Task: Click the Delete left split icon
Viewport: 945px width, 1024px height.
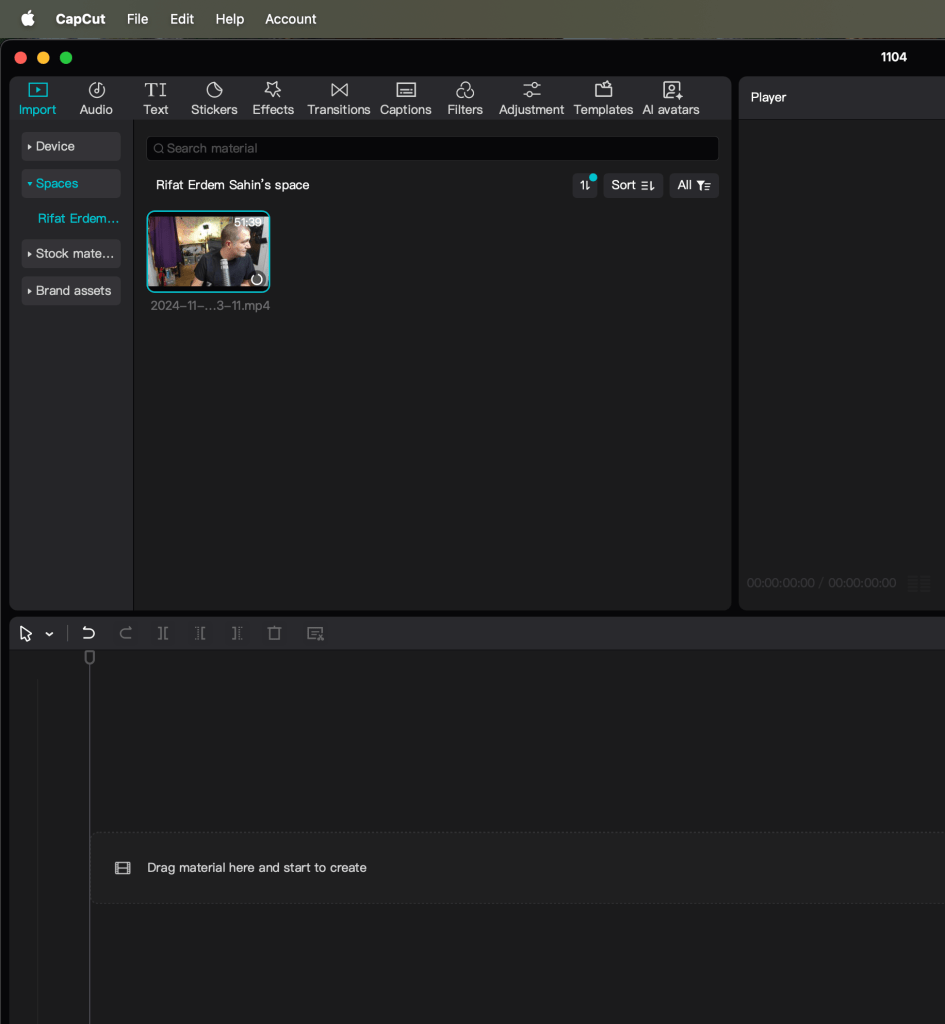Action: [x=200, y=633]
